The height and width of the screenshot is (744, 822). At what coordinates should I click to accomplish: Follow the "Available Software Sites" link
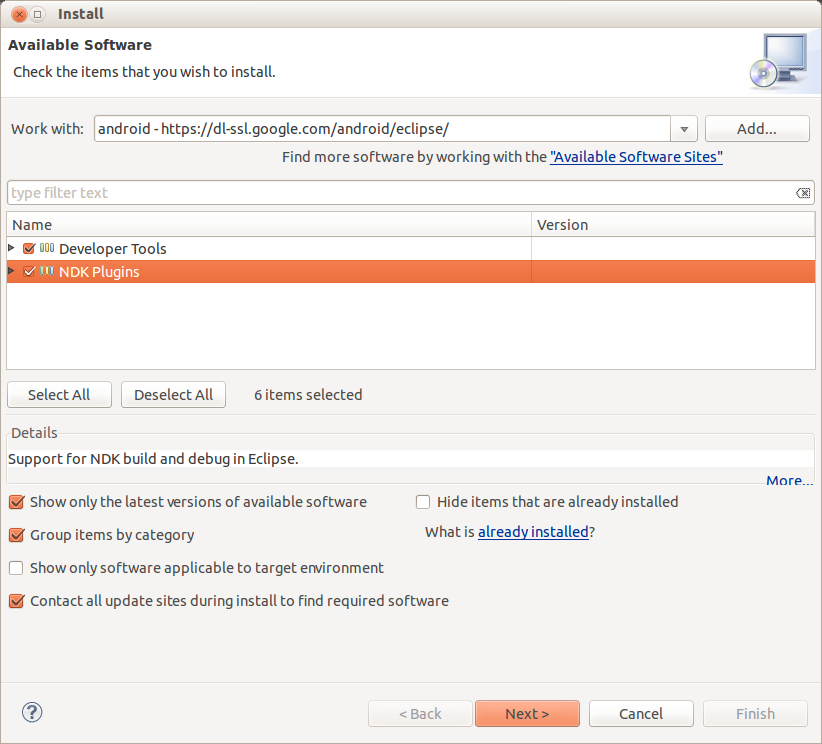click(636, 156)
